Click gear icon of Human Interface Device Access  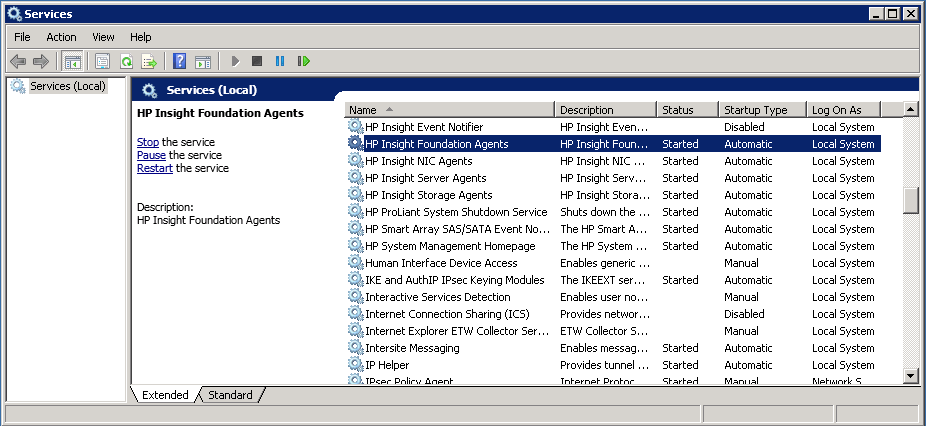tap(355, 263)
